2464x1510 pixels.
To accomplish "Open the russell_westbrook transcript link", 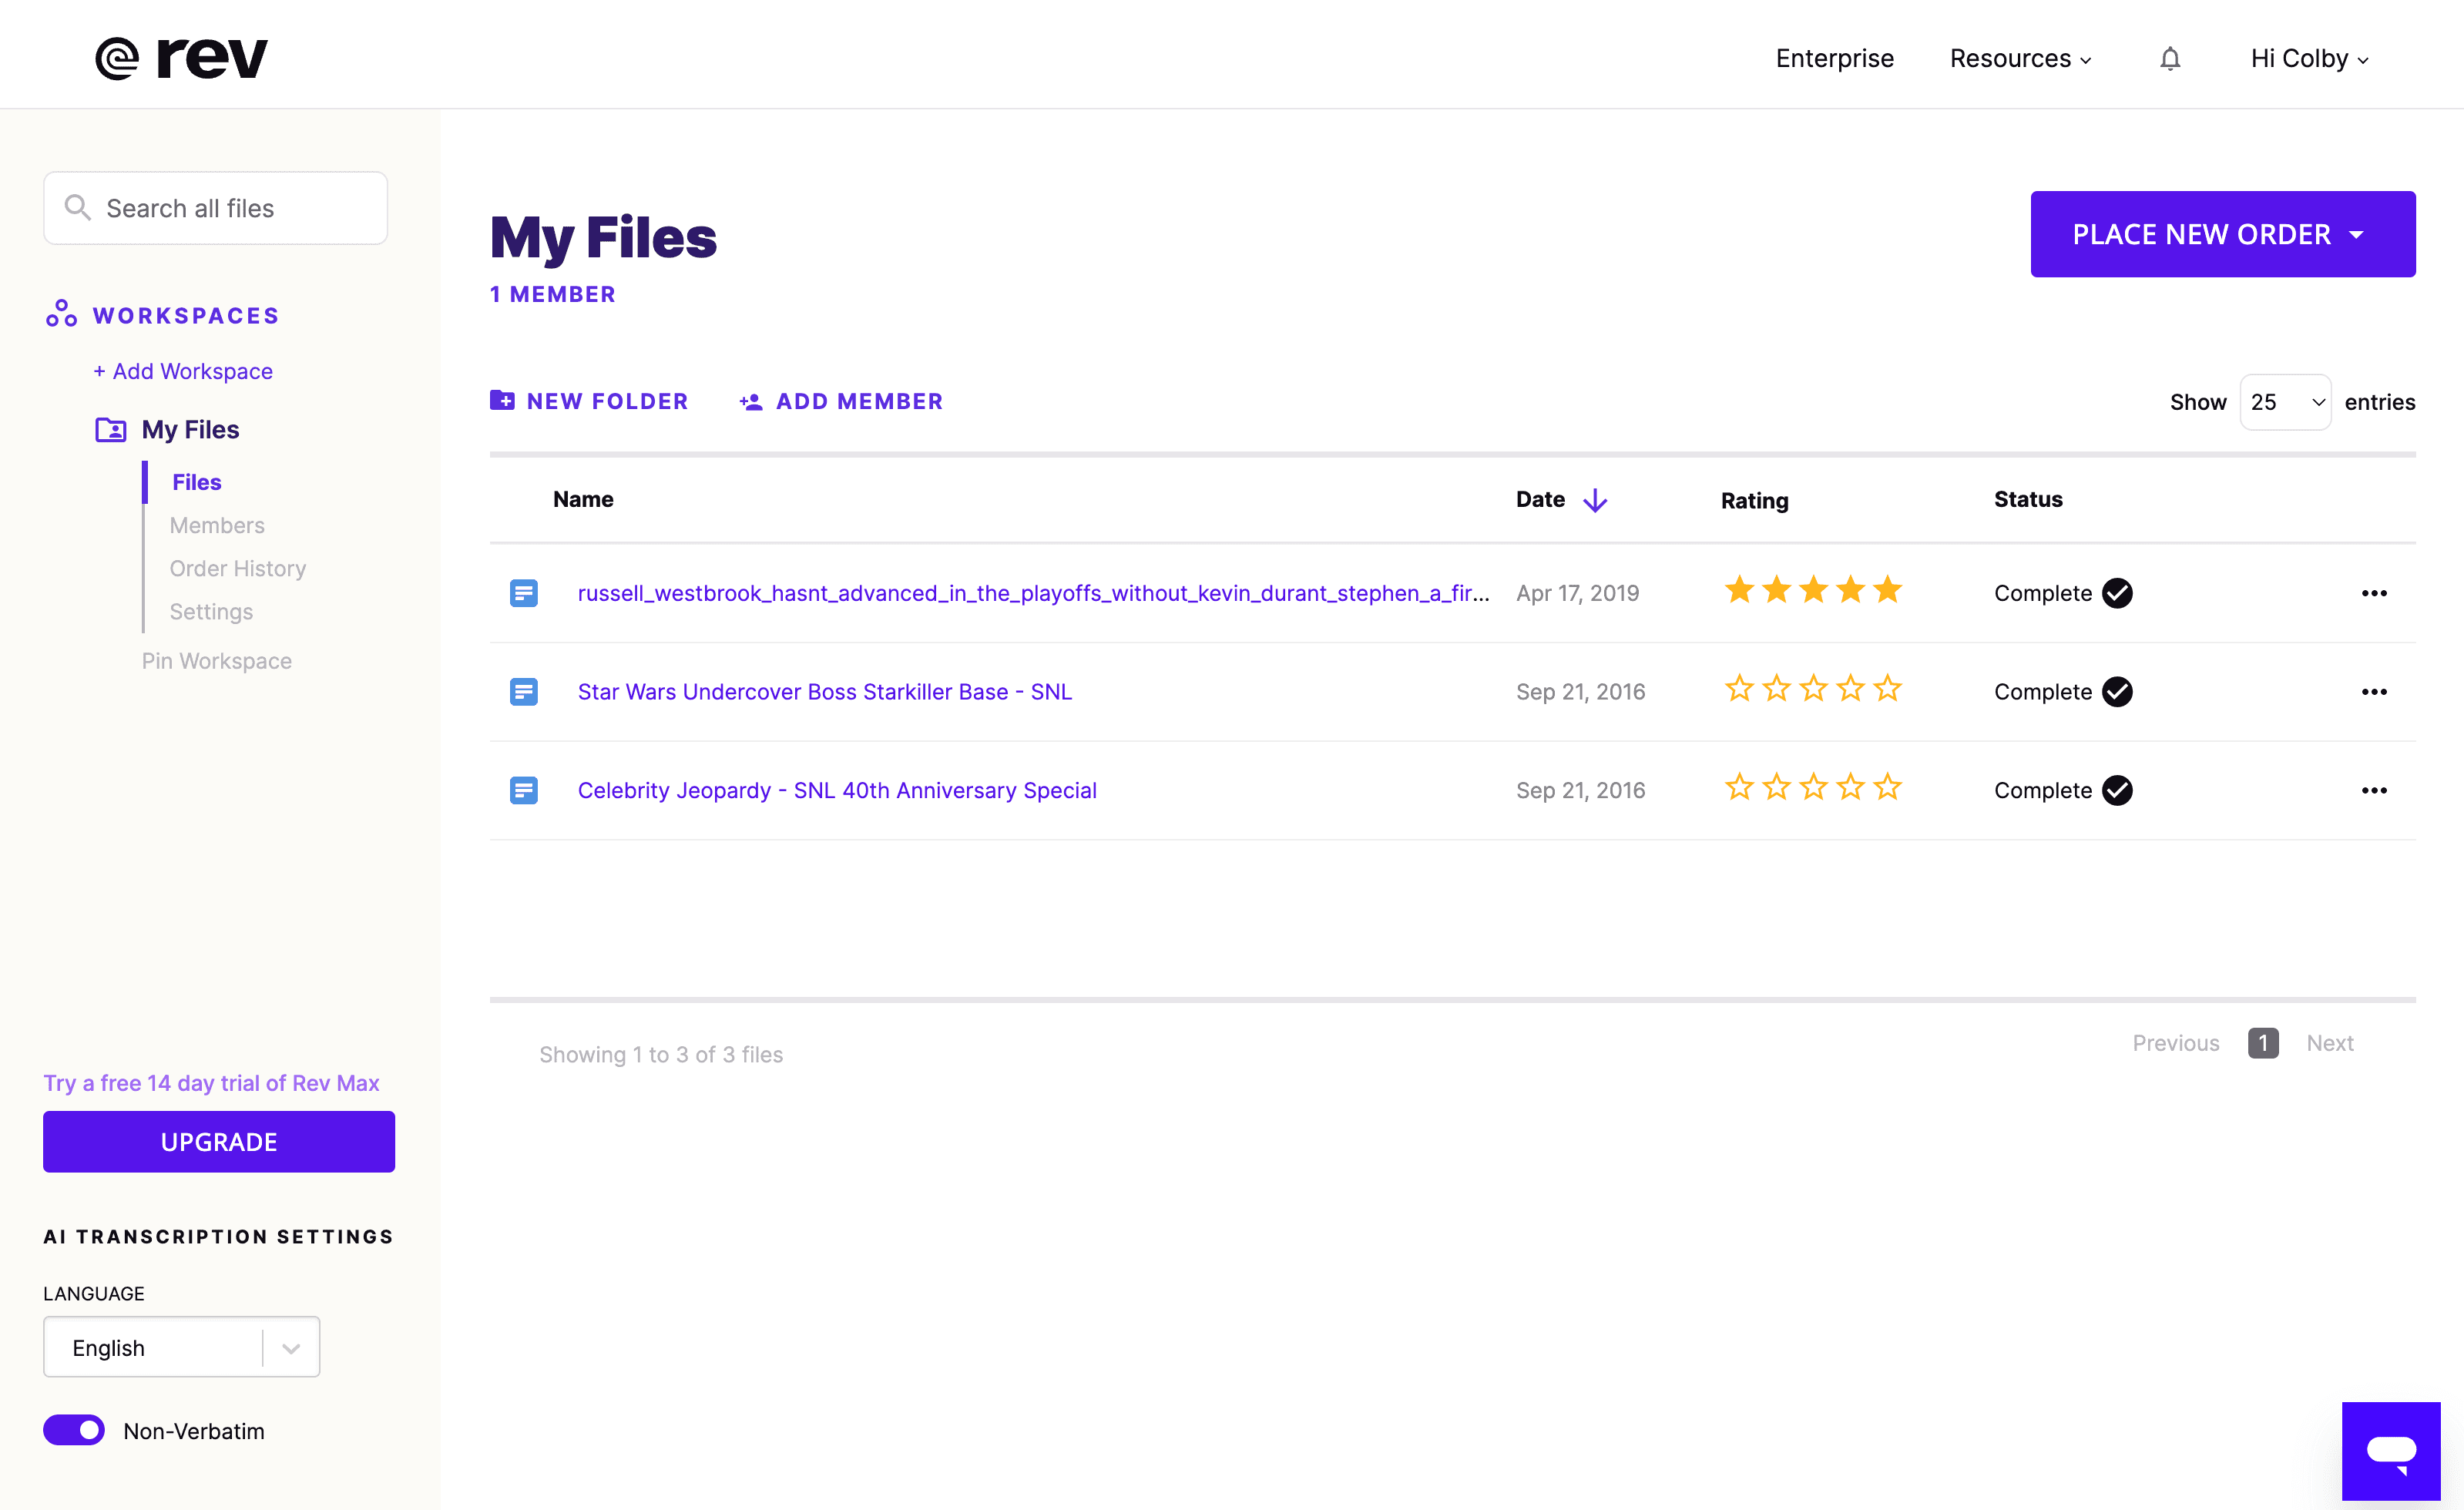I will 1034,593.
